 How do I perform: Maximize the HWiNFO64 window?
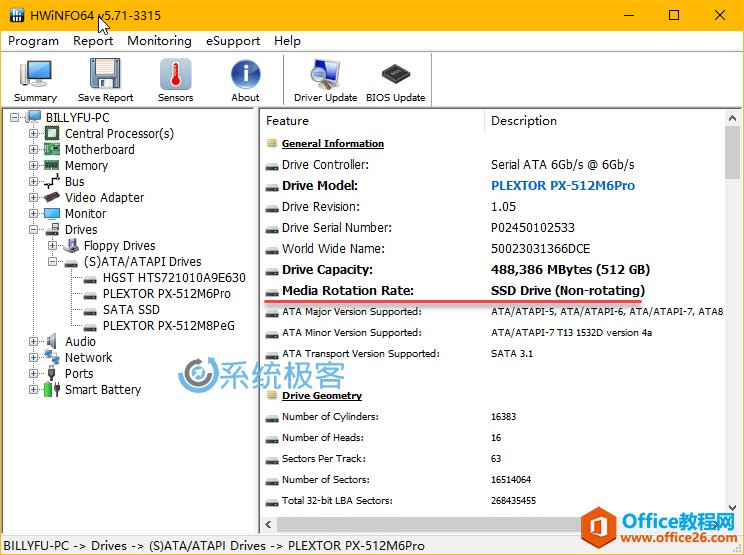tap(674, 15)
